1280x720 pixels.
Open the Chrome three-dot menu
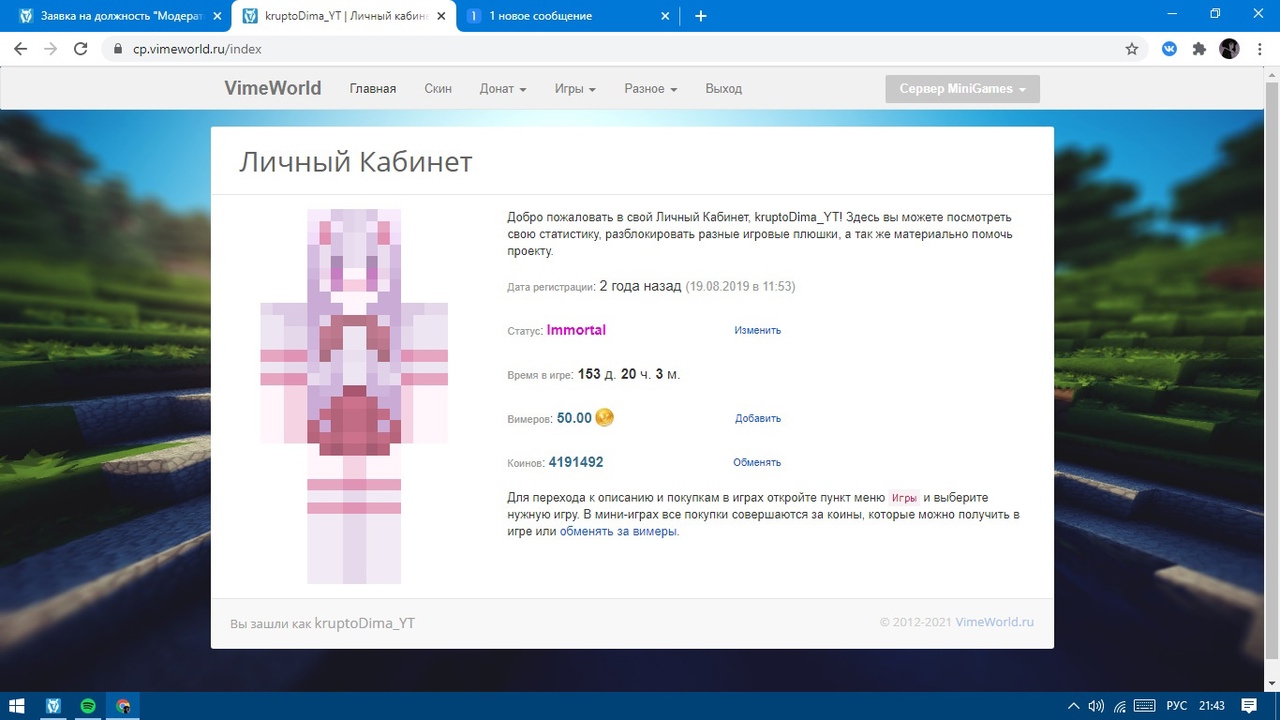1259,48
